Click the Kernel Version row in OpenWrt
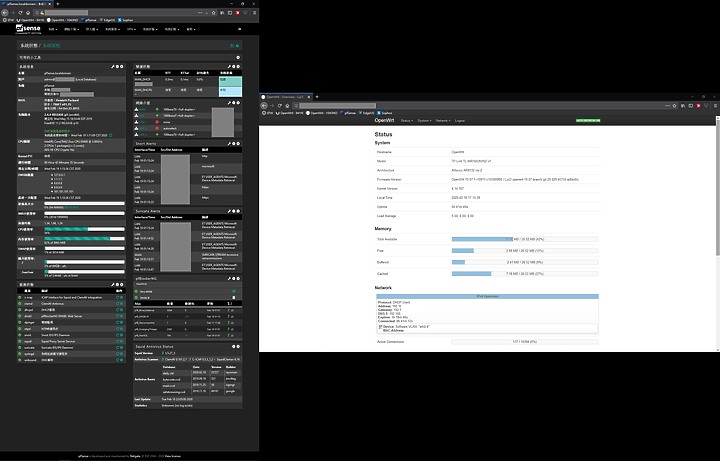 click(x=487, y=189)
